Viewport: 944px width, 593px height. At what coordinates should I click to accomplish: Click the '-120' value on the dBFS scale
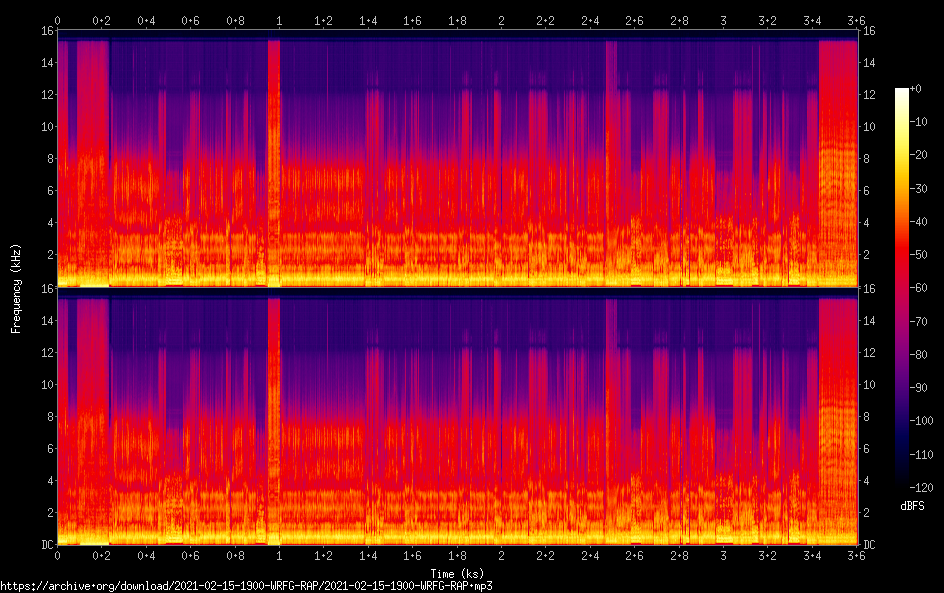tap(921, 488)
